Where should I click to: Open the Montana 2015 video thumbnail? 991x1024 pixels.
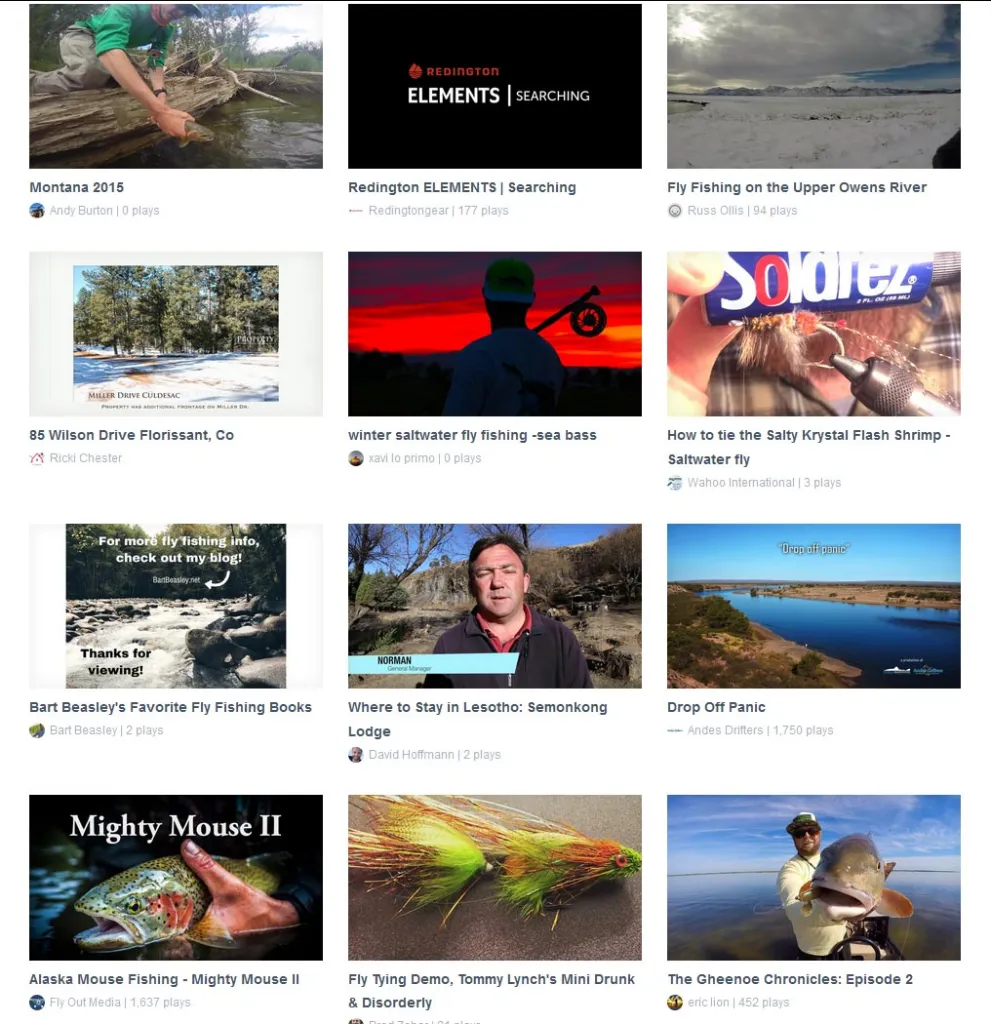click(176, 86)
